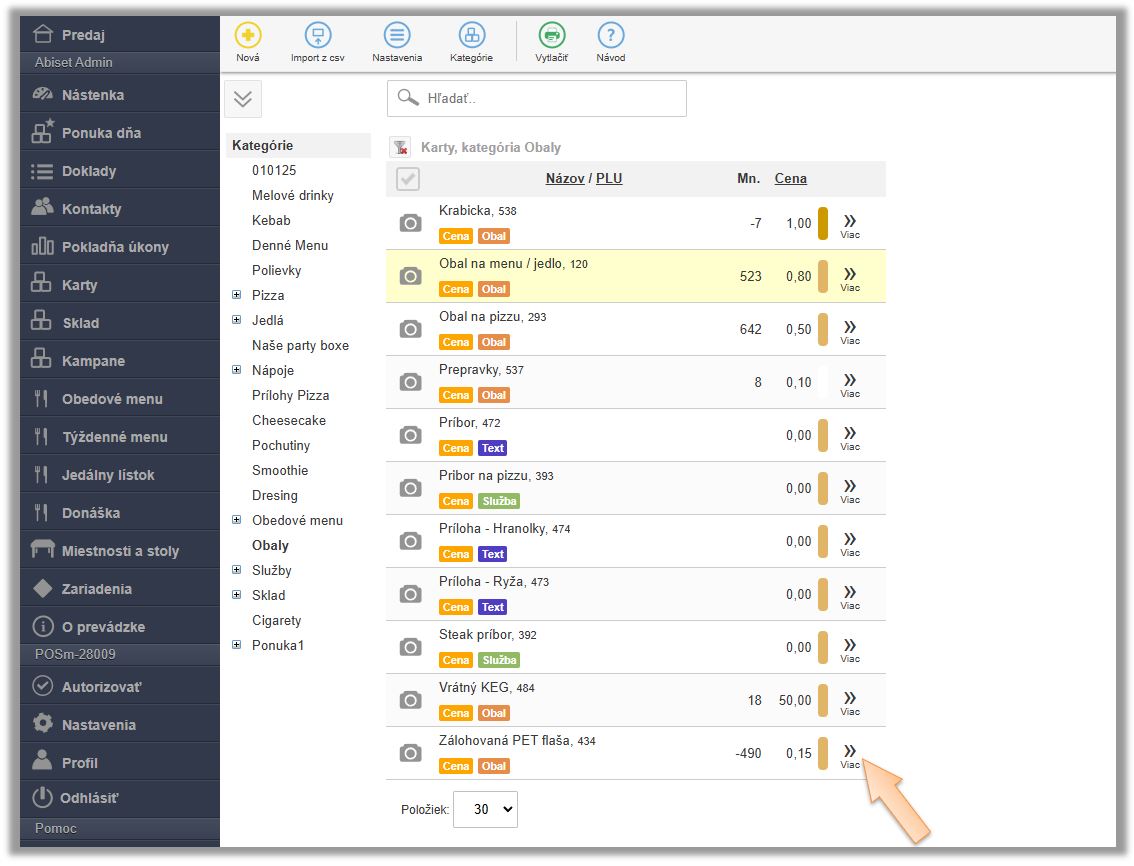This screenshot has height=866, width=1134.
Task: Open the Návod help icon
Action: tap(610, 36)
